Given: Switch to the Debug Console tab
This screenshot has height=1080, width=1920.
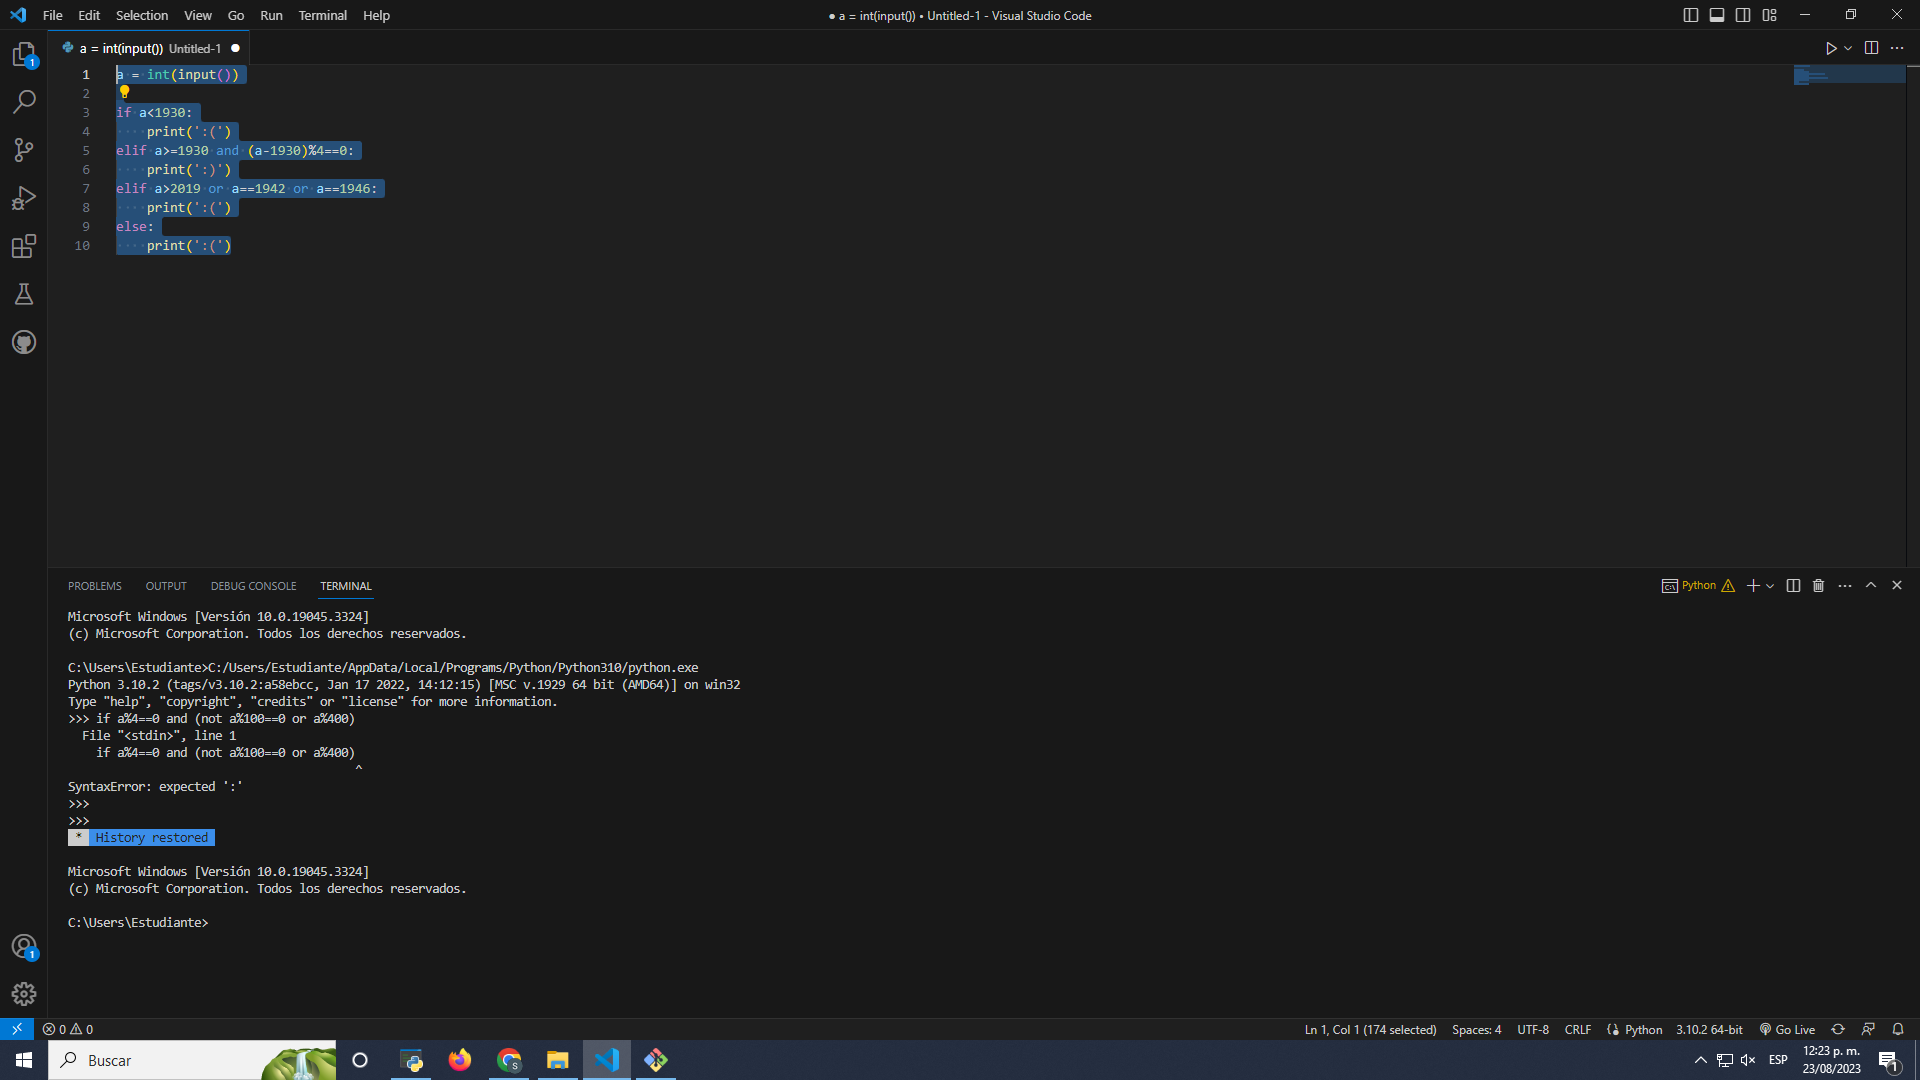Looking at the screenshot, I should coord(253,586).
